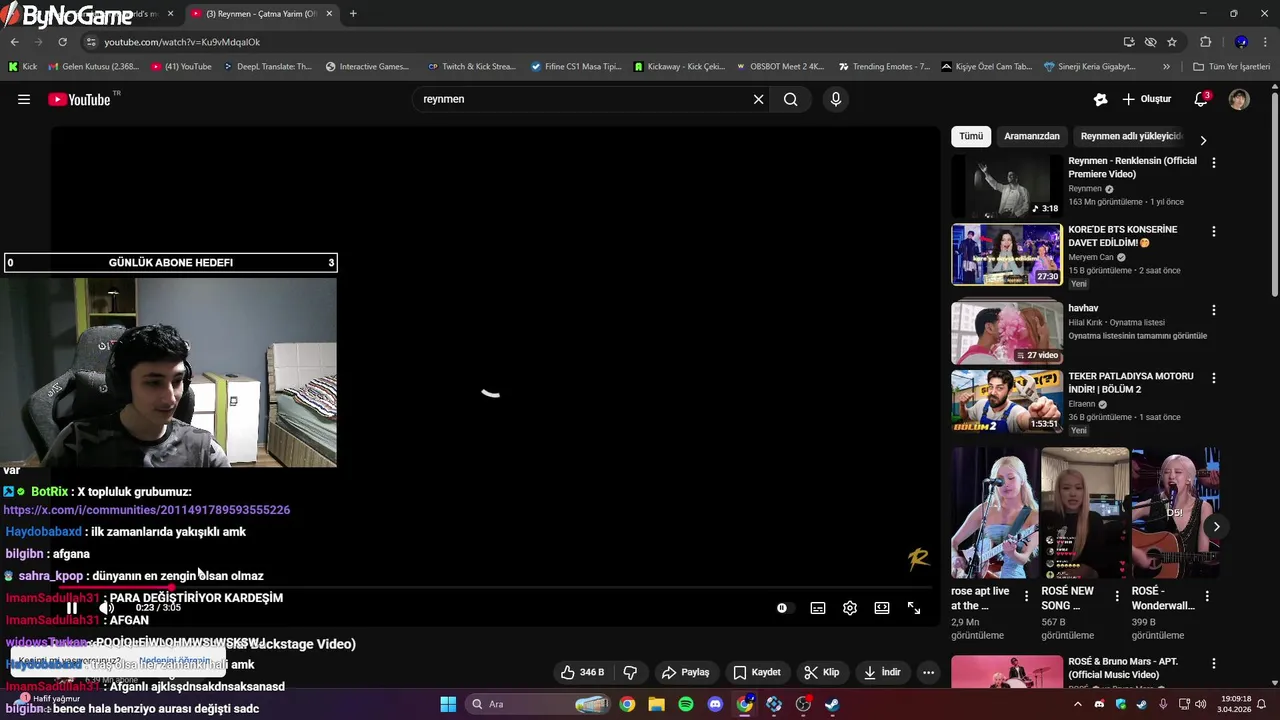This screenshot has height=720, width=1280.
Task: Switch to Reynmen - Çatma Yarim tab
Action: click(x=262, y=14)
